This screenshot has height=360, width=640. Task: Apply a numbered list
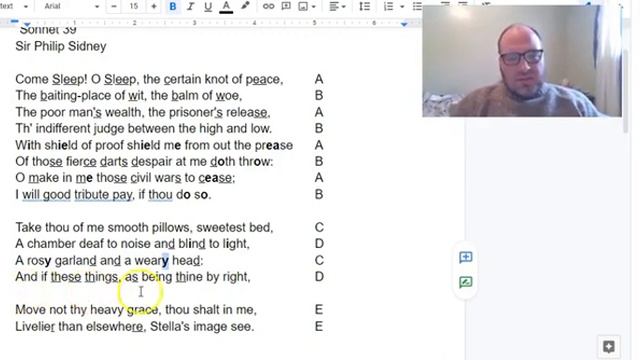pos(388,7)
